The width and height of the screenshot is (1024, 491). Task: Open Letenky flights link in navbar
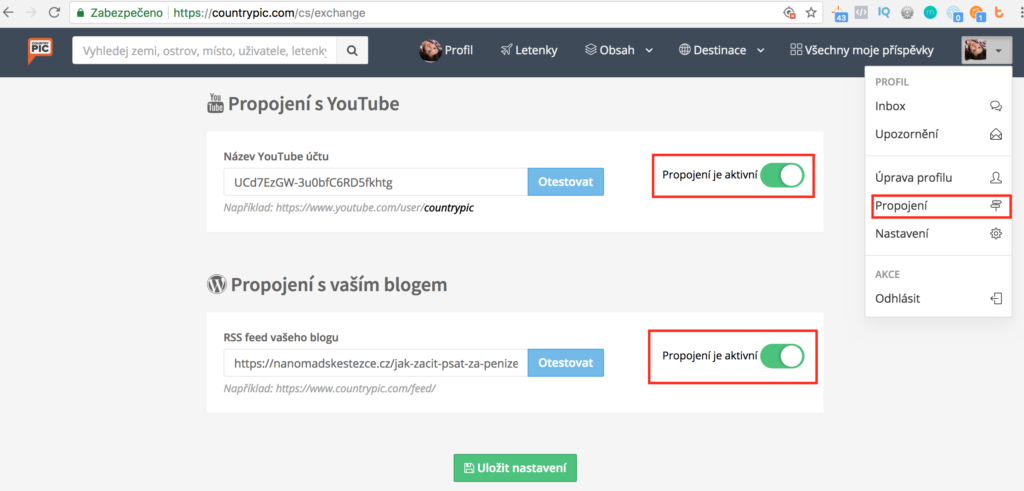(x=529, y=50)
